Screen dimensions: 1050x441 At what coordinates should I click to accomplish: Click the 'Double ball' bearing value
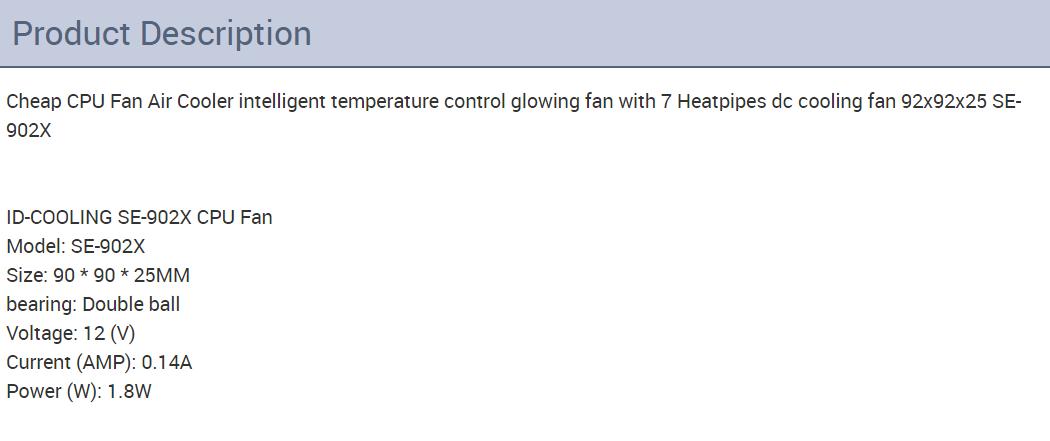coord(131,304)
